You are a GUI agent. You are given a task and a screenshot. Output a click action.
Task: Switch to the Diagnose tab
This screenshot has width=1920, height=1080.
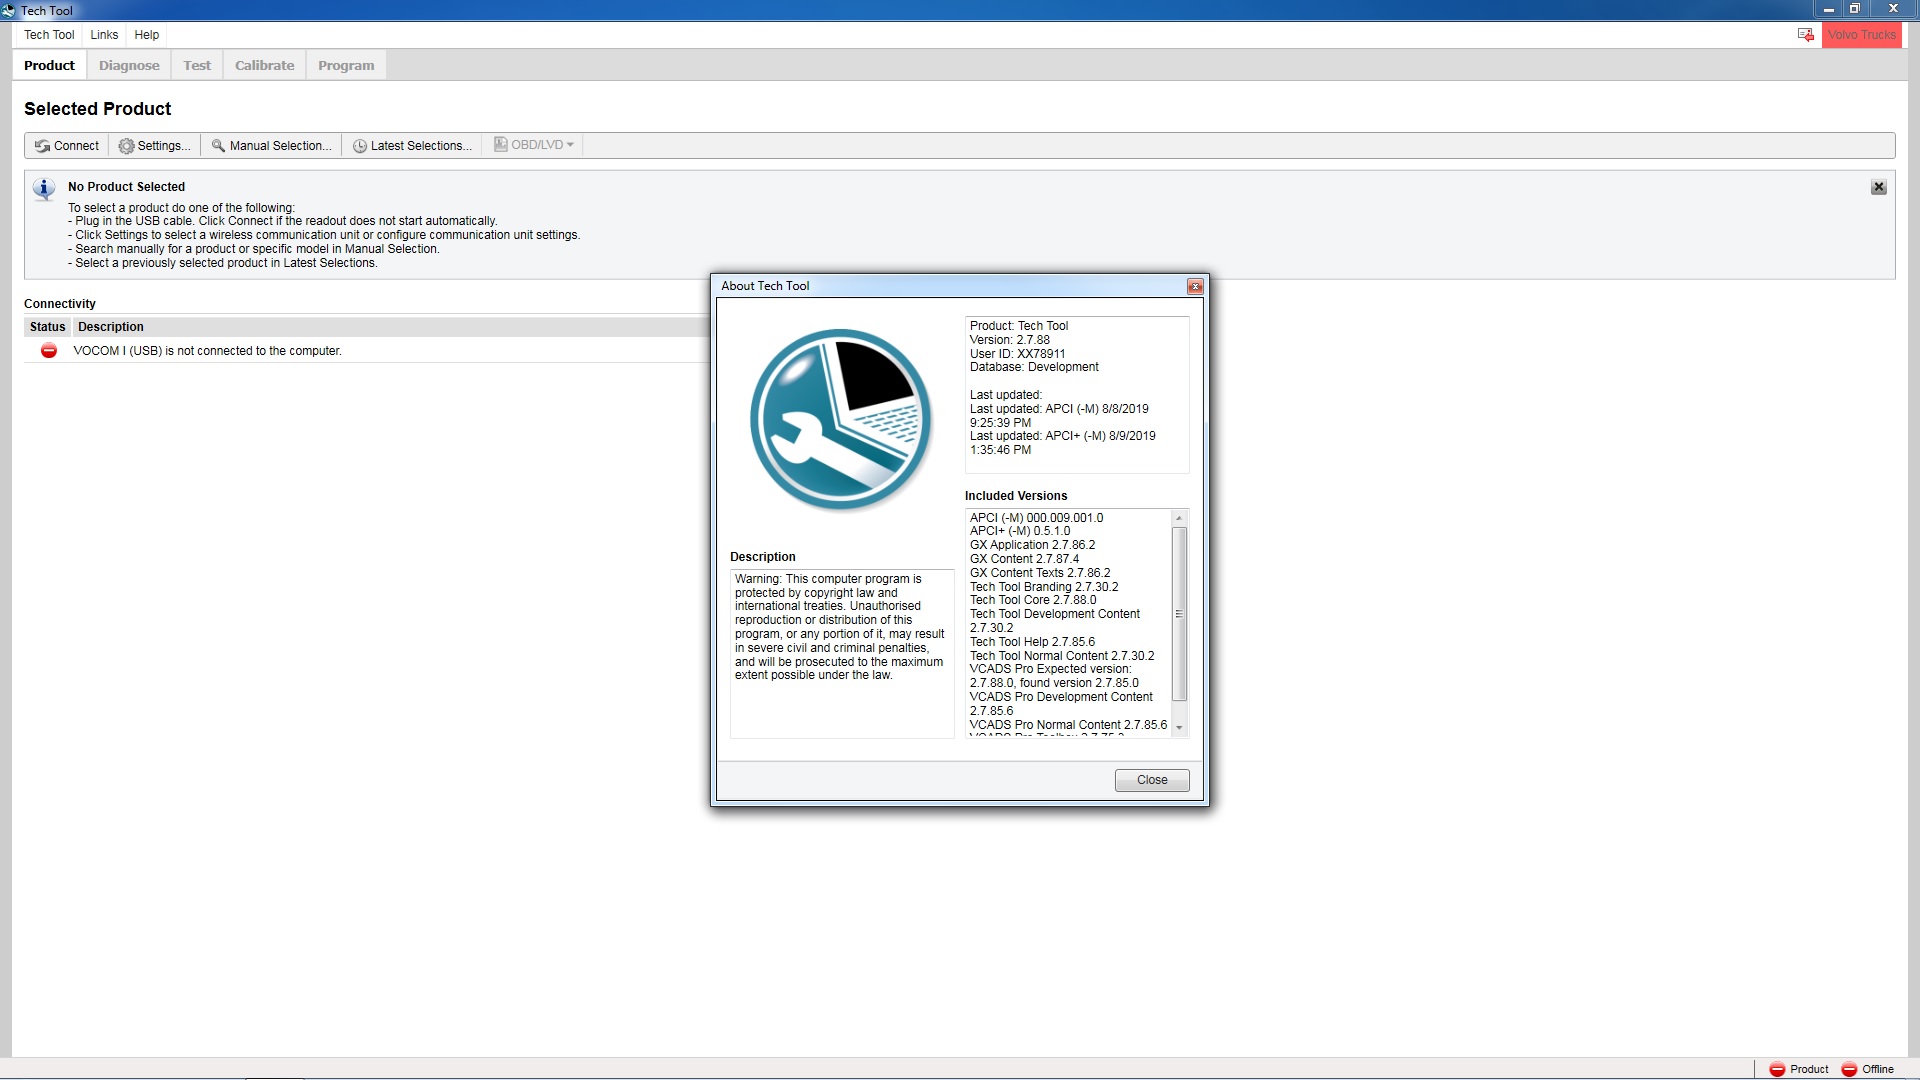coord(129,66)
